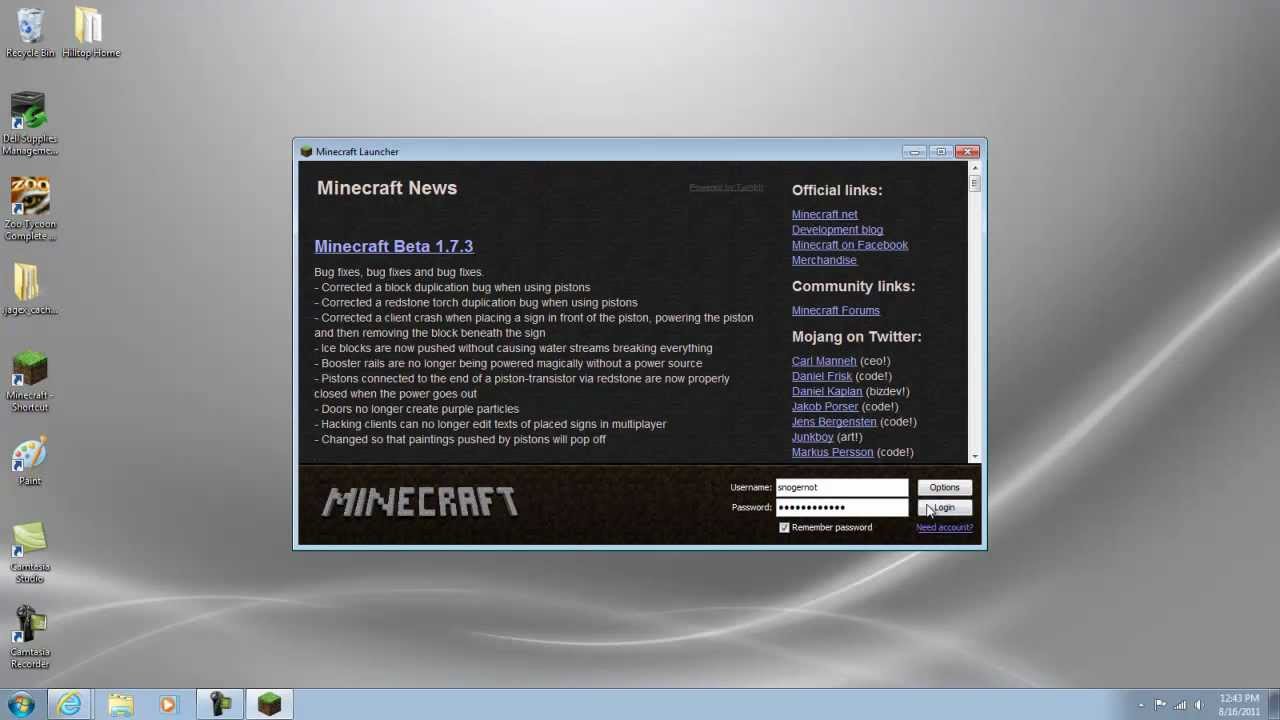Open the Action Center flag tray icon

point(1160,705)
